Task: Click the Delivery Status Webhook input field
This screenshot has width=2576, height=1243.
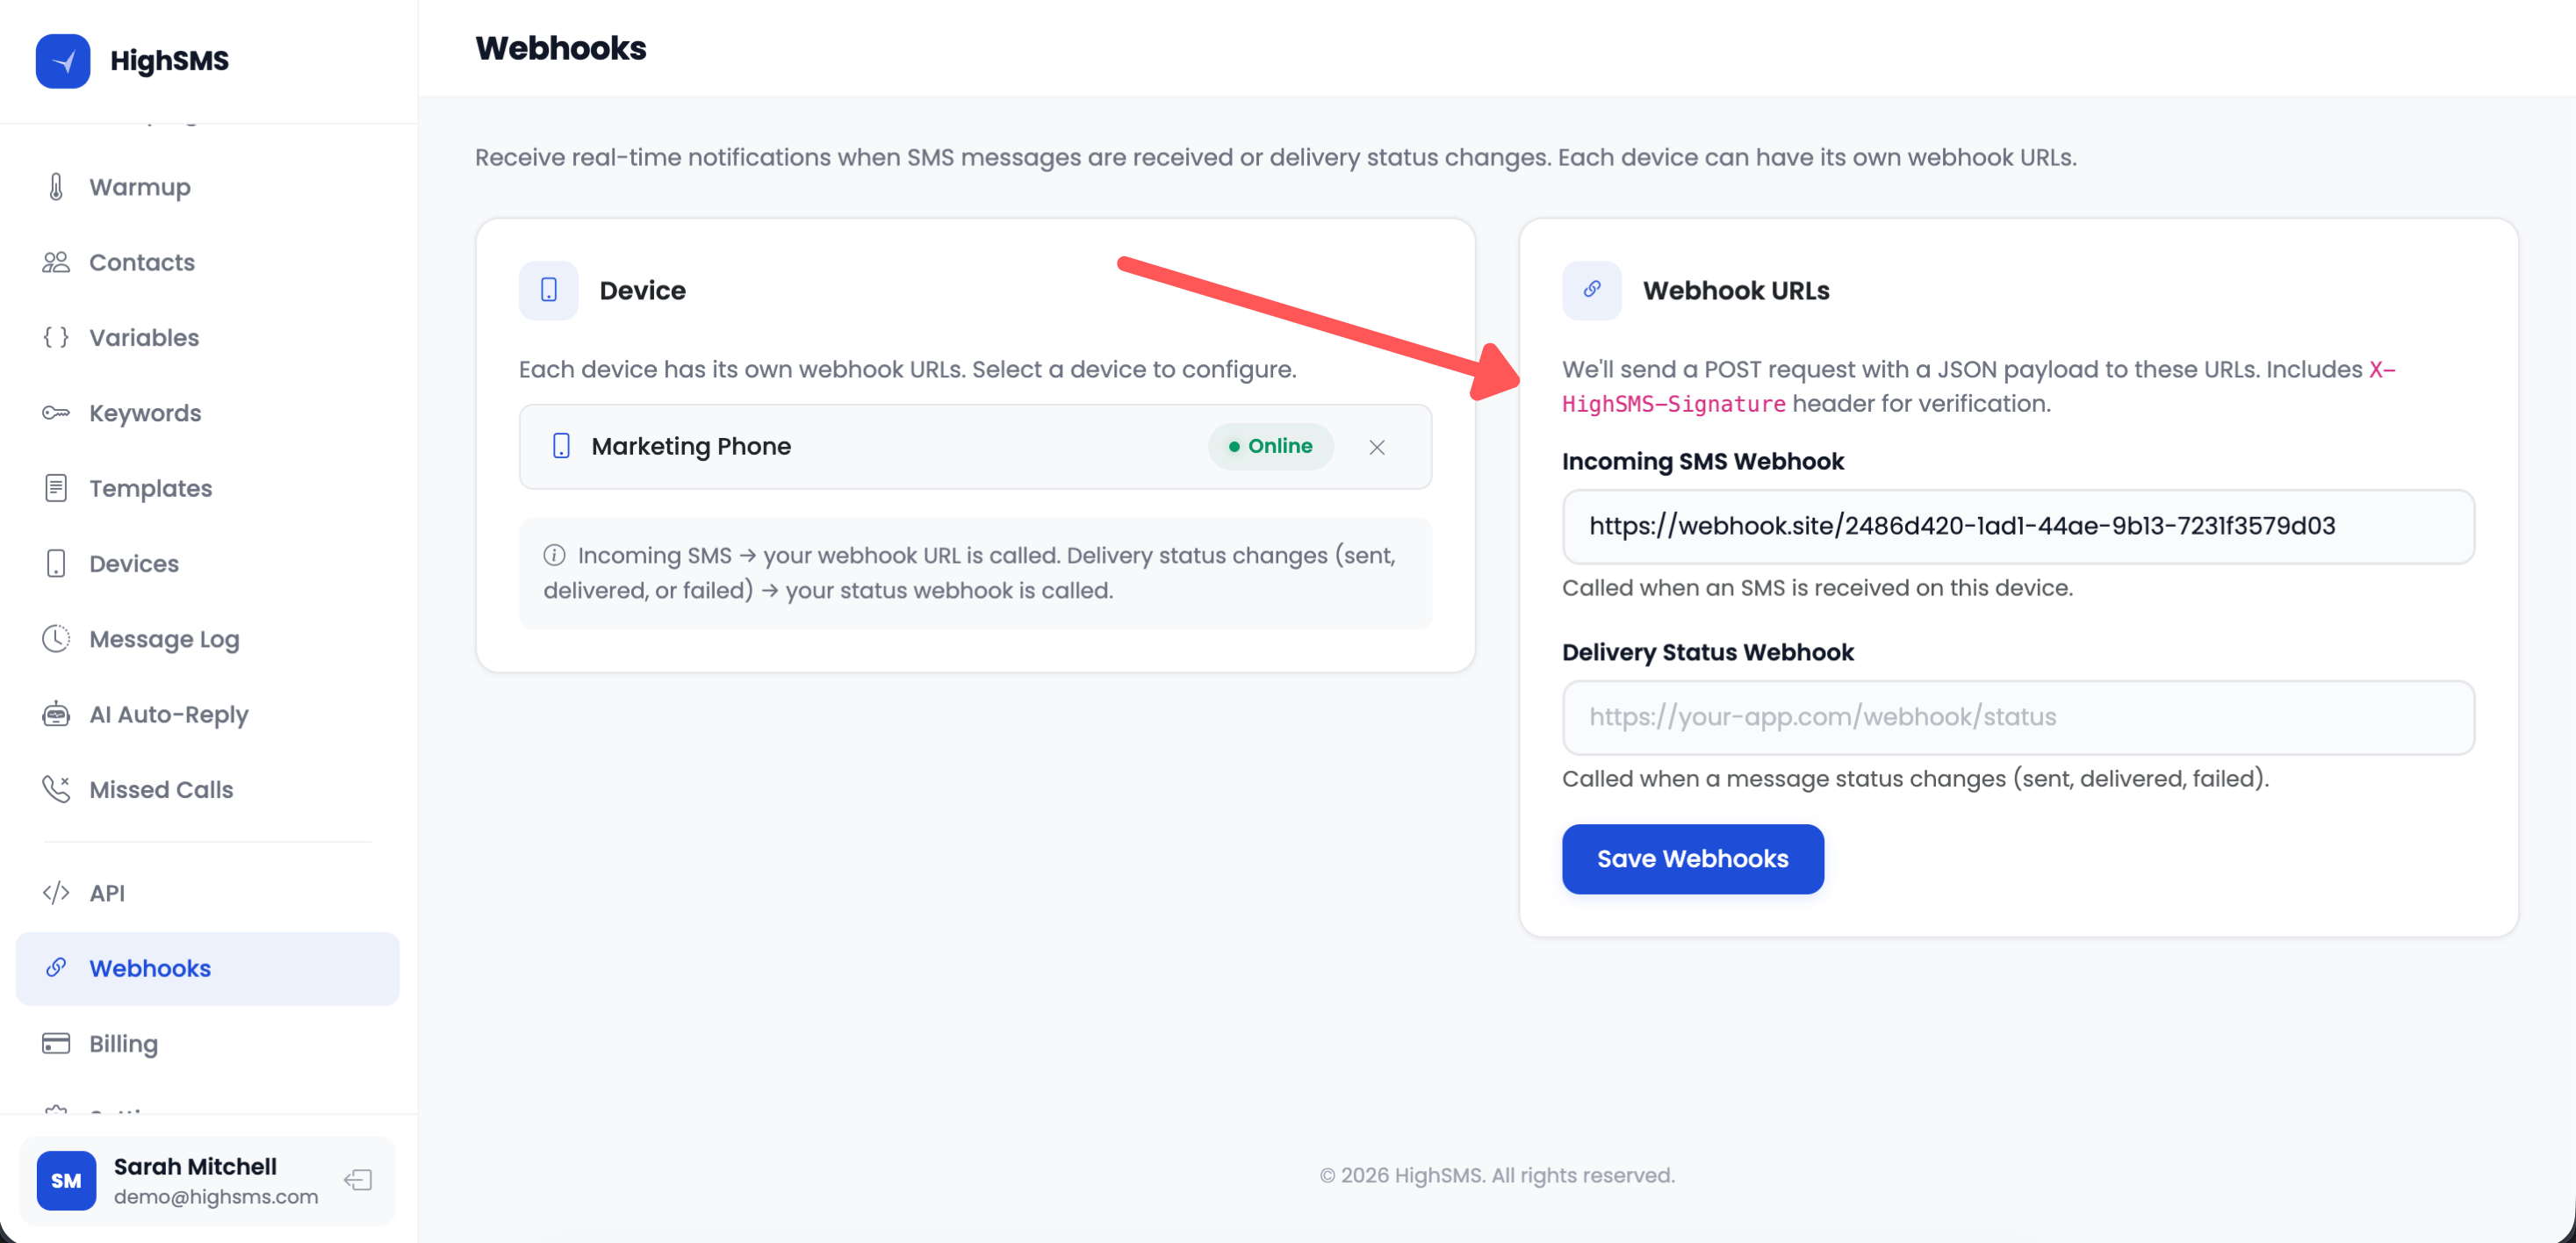Action: [x=2017, y=716]
